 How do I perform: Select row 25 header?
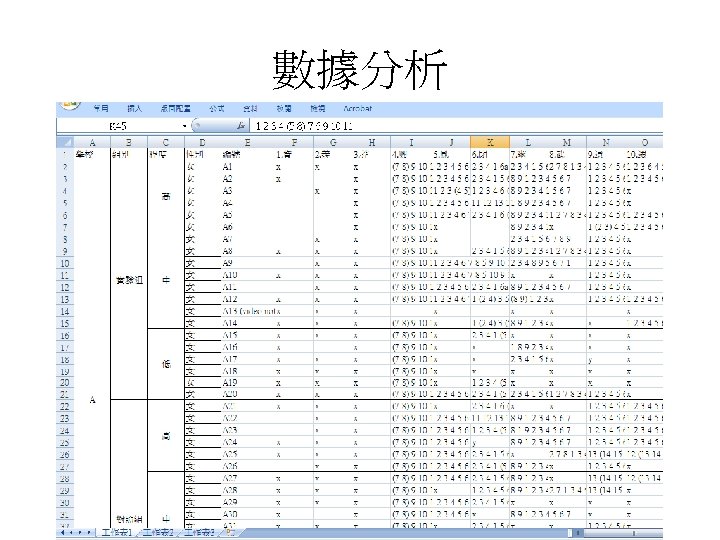point(65,443)
